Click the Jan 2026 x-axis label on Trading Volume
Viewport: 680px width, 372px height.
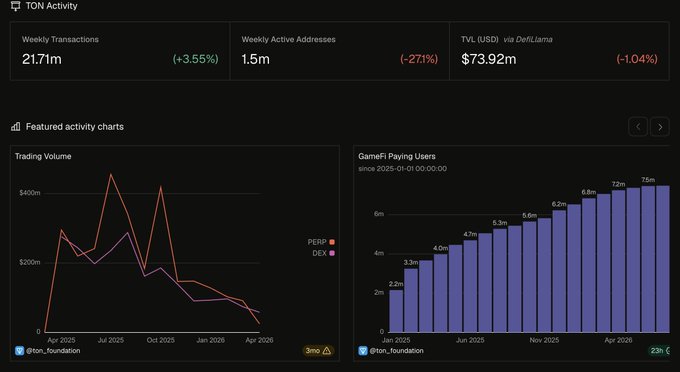click(x=210, y=340)
